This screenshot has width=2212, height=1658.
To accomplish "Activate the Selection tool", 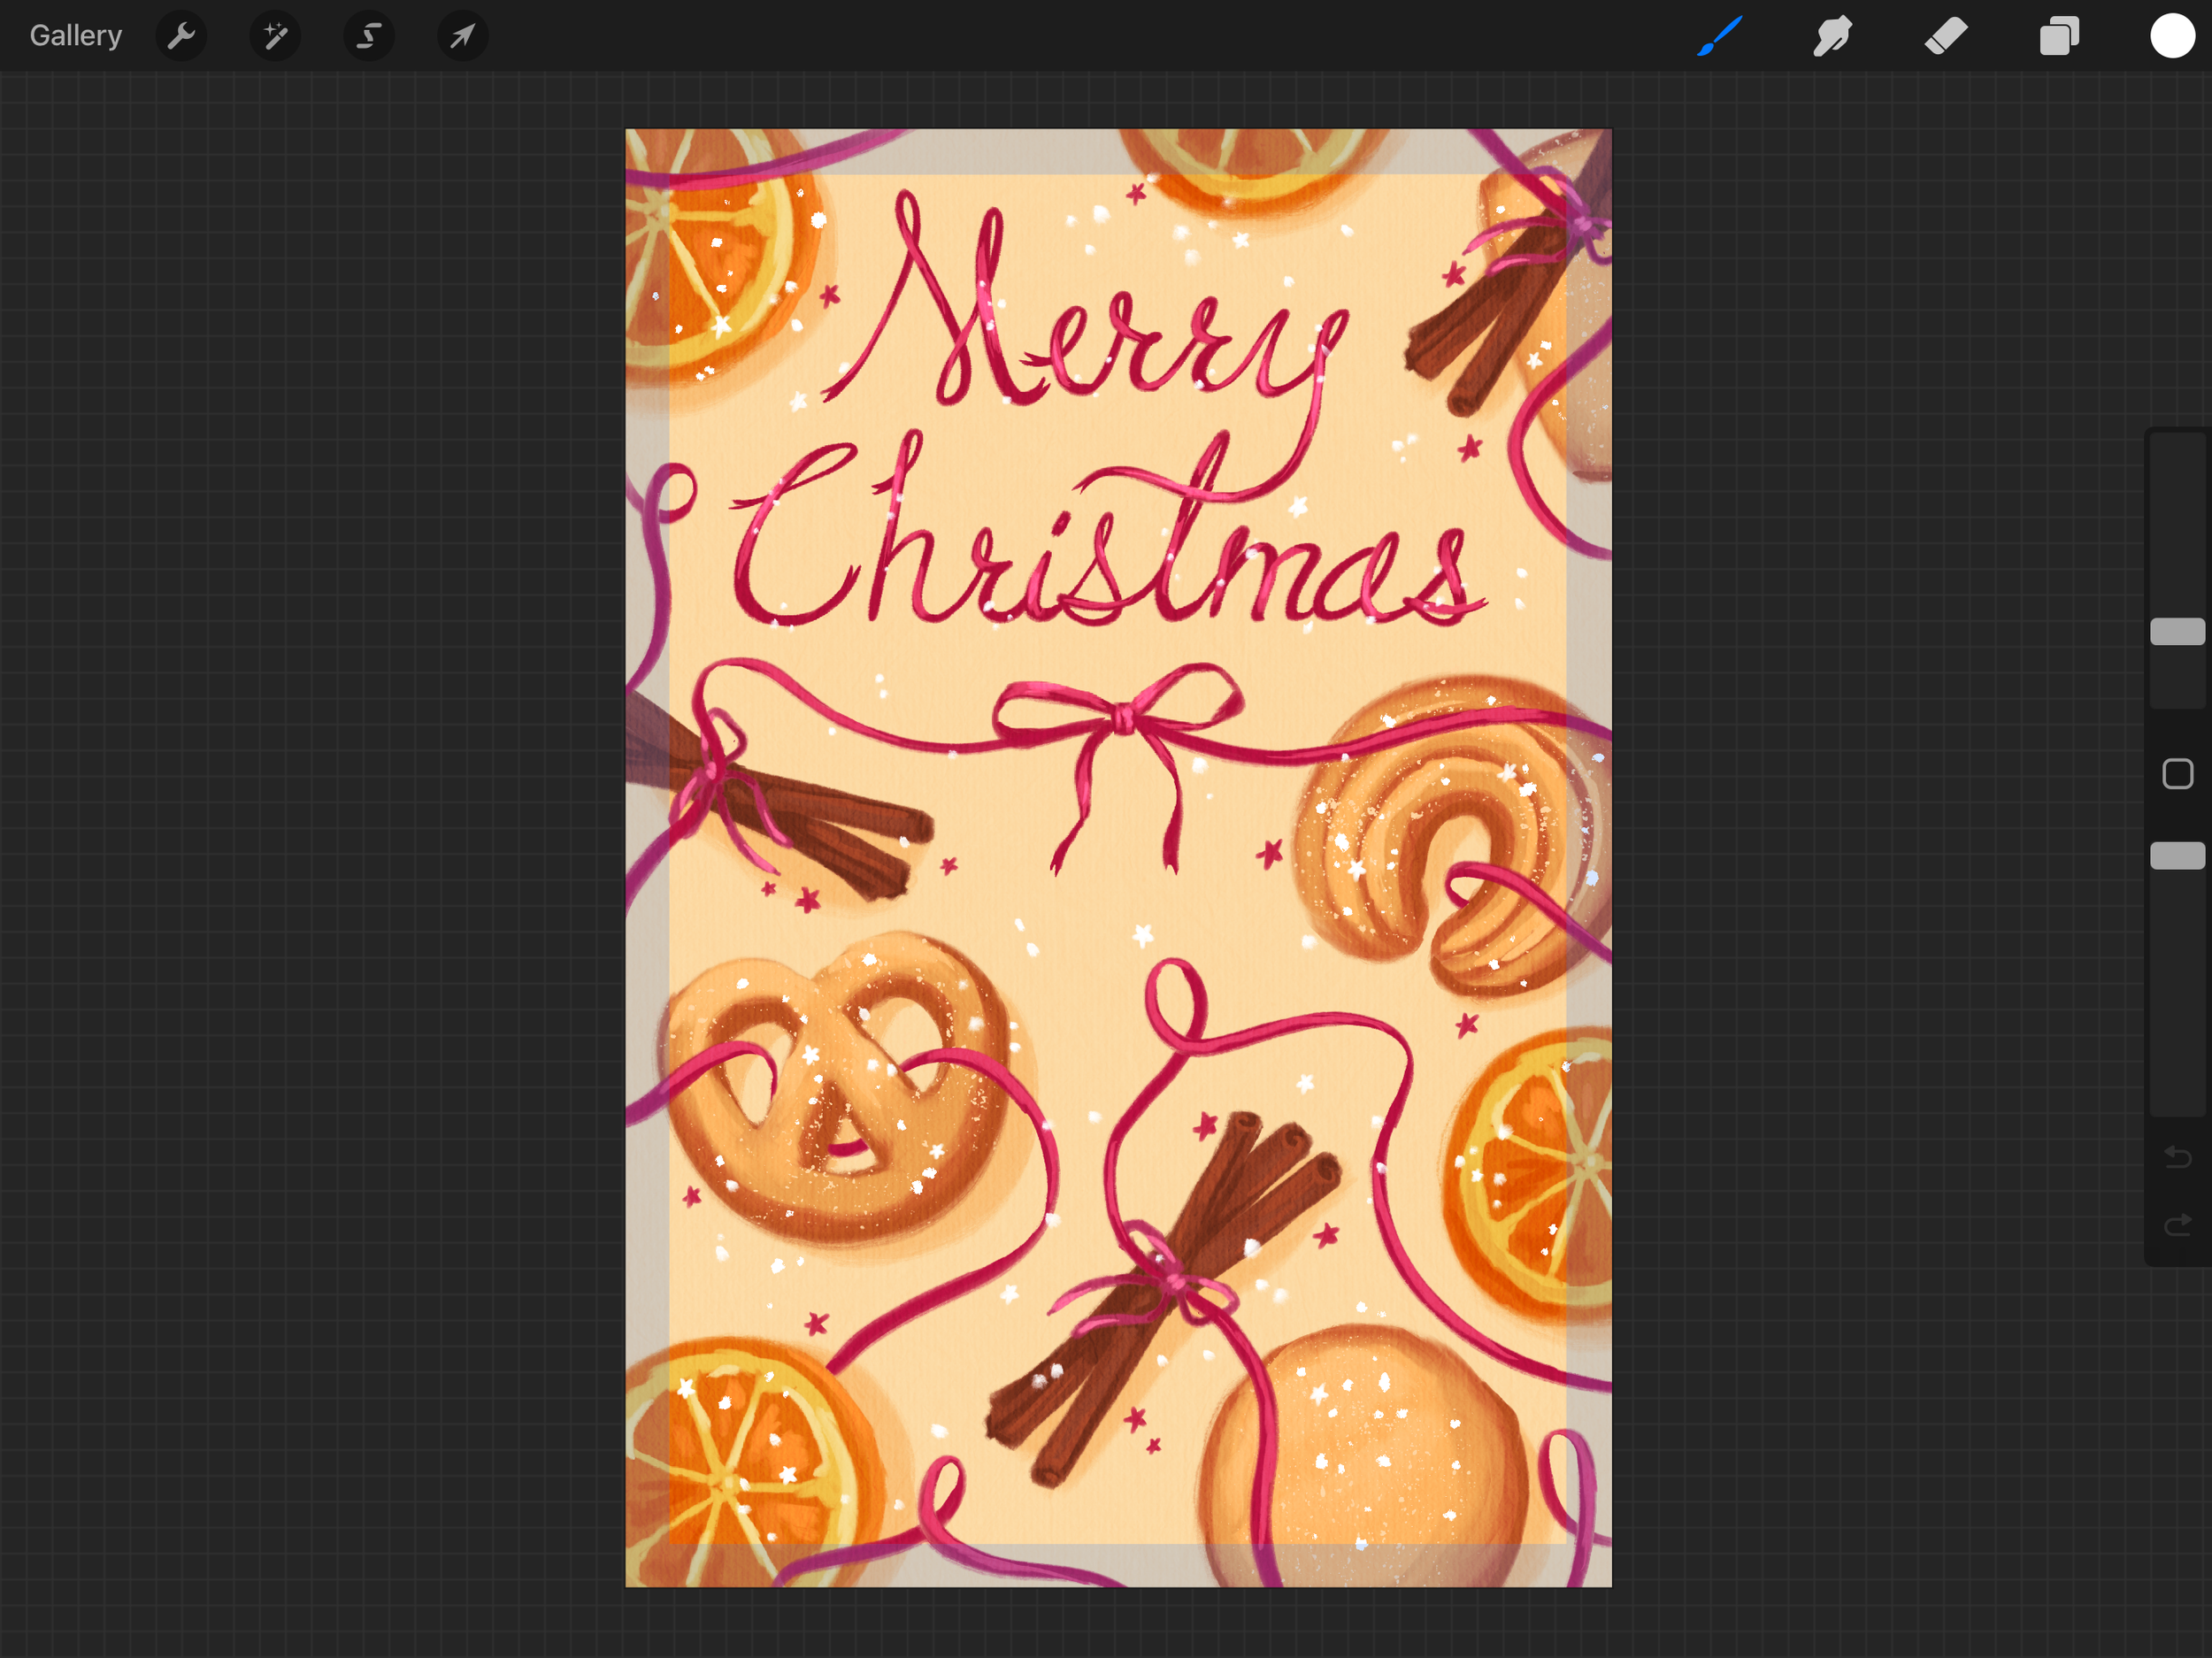I will coord(369,36).
